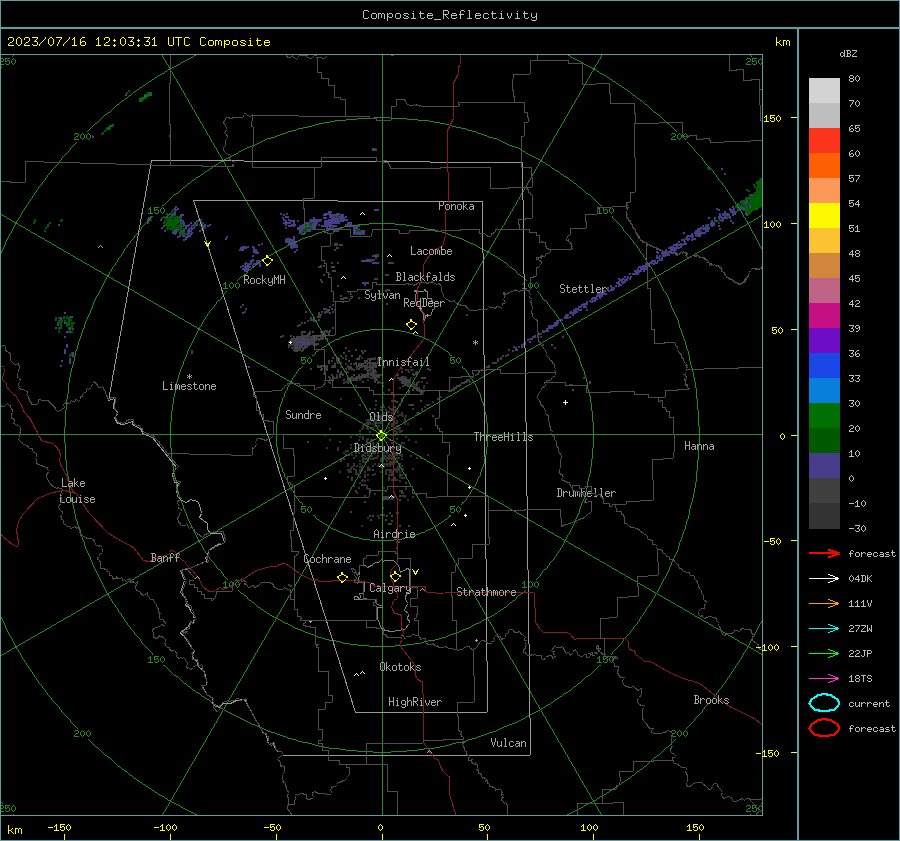Click the Limestone map label
The image size is (900, 841).
click(189, 386)
